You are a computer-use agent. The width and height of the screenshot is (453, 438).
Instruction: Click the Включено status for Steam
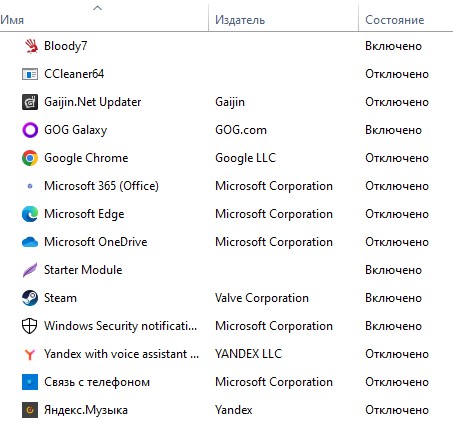[393, 298]
